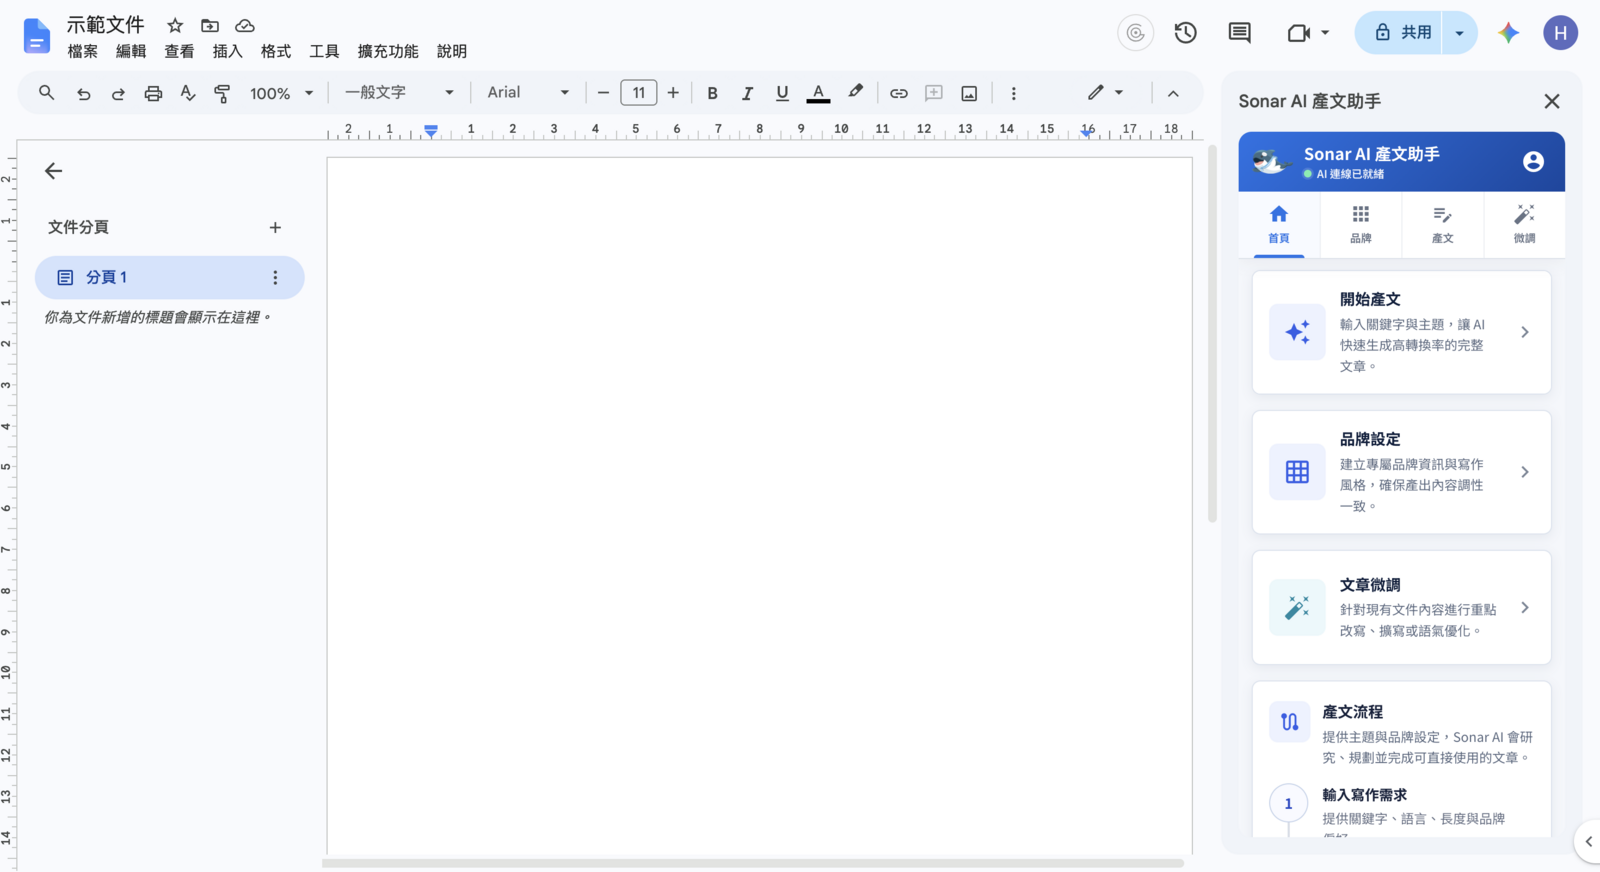Print the document
The image size is (1600, 872).
[153, 93]
